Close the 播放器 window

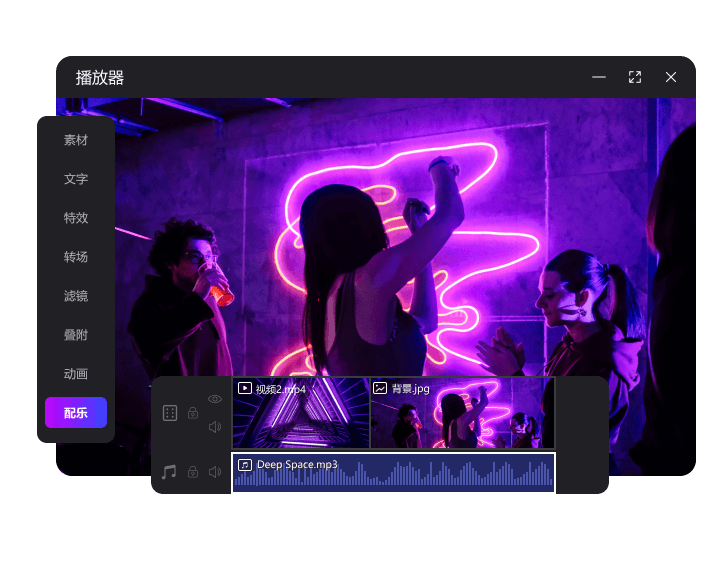coord(671,77)
